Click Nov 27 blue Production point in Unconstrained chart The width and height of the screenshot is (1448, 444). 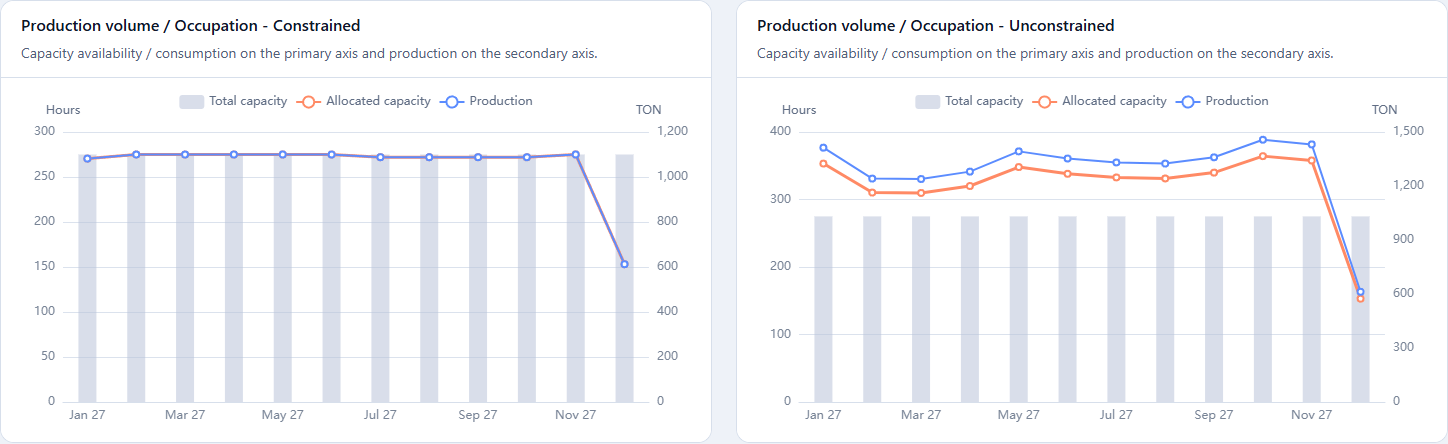tap(1312, 144)
